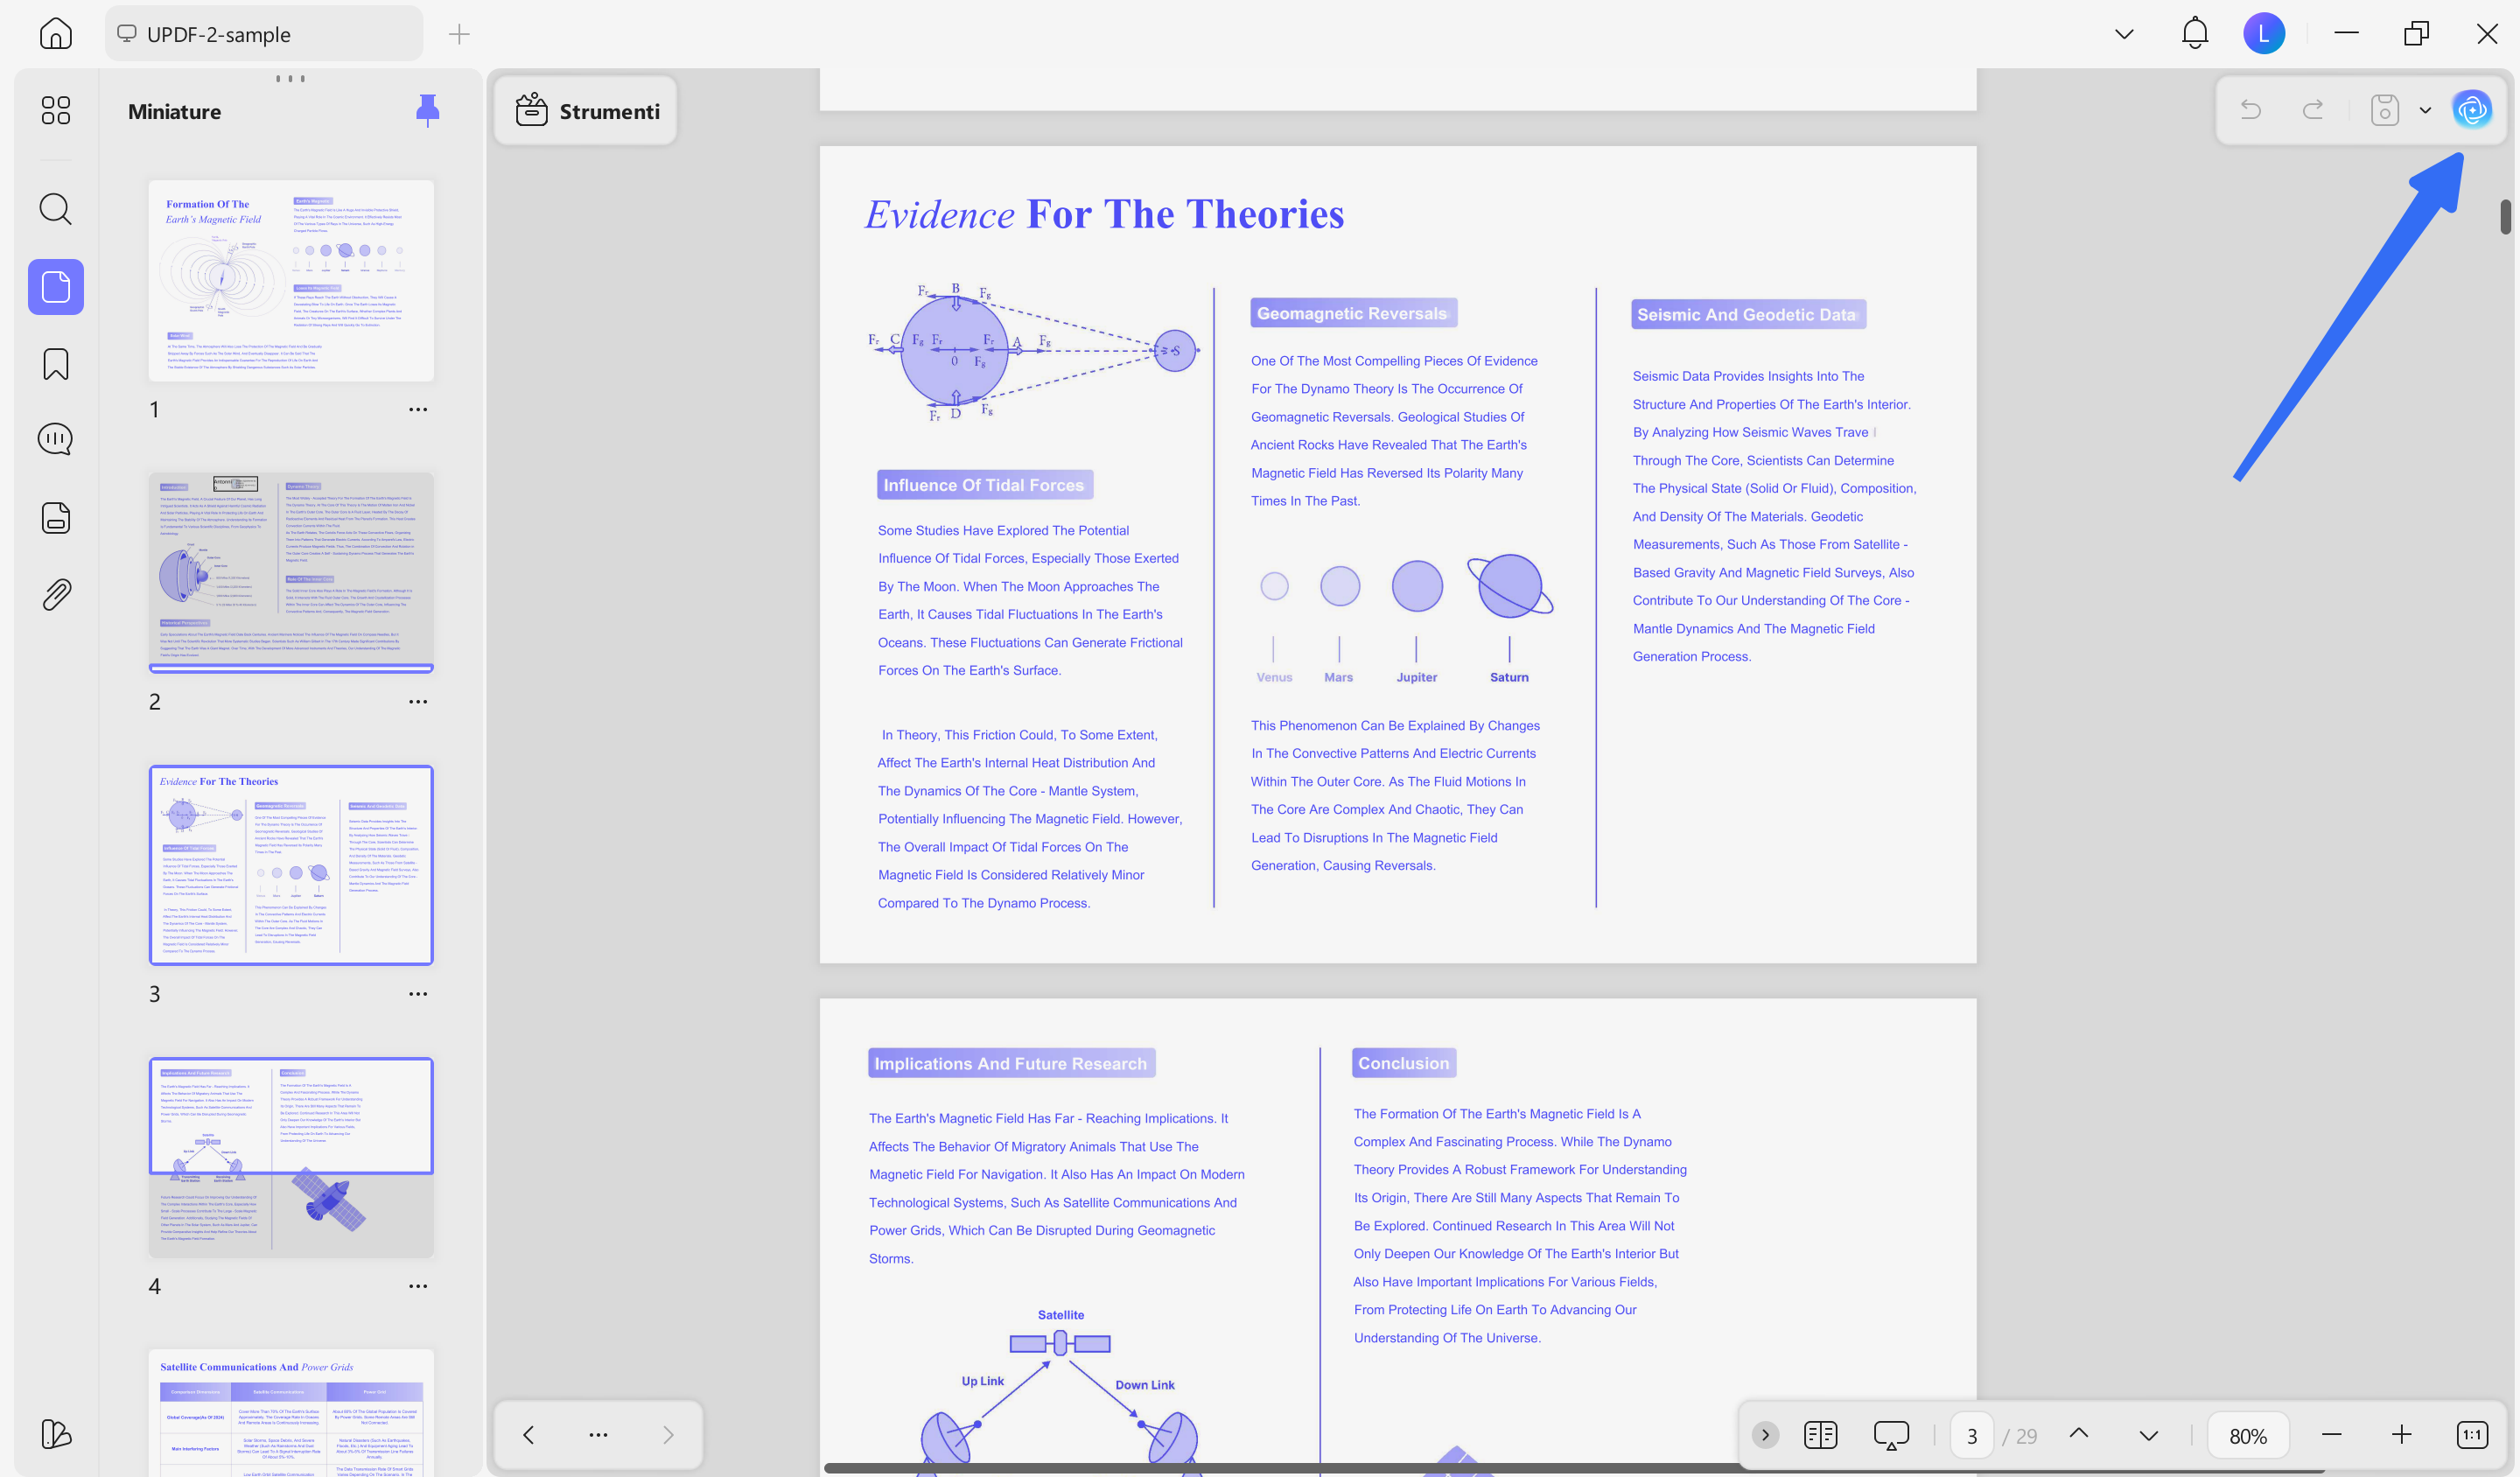Click the notifications bell icon
Screen dimensions: 2520x1477
(2194, 34)
